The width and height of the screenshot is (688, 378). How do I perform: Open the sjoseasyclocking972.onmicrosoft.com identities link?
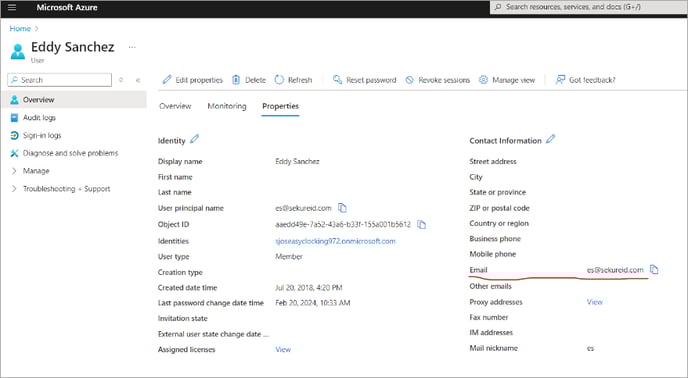click(335, 241)
